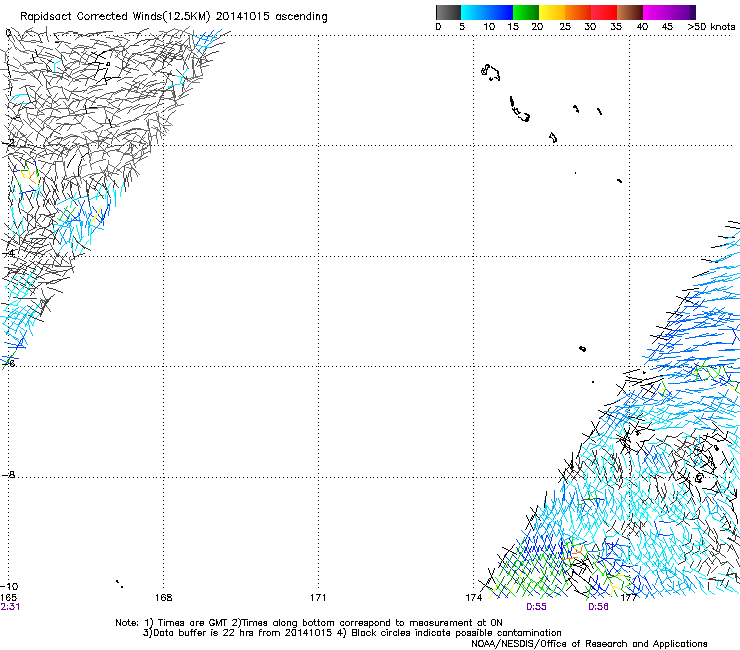Screen dimensions: 740x650
Task: Click the '174' longitude label
Action: (473, 597)
